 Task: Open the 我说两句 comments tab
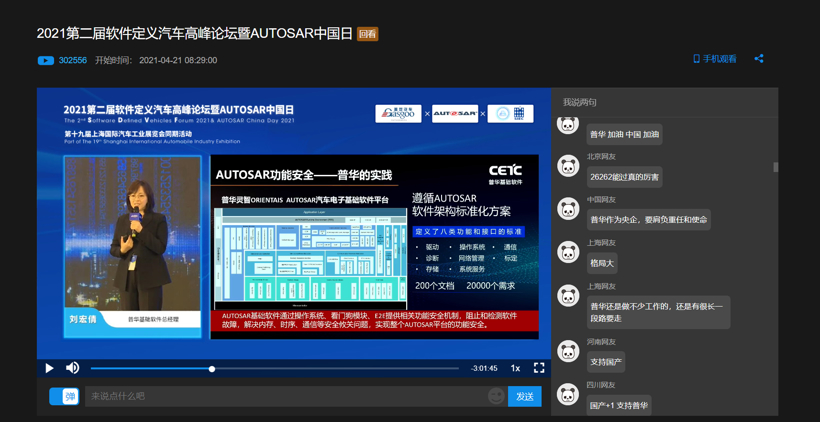579,102
